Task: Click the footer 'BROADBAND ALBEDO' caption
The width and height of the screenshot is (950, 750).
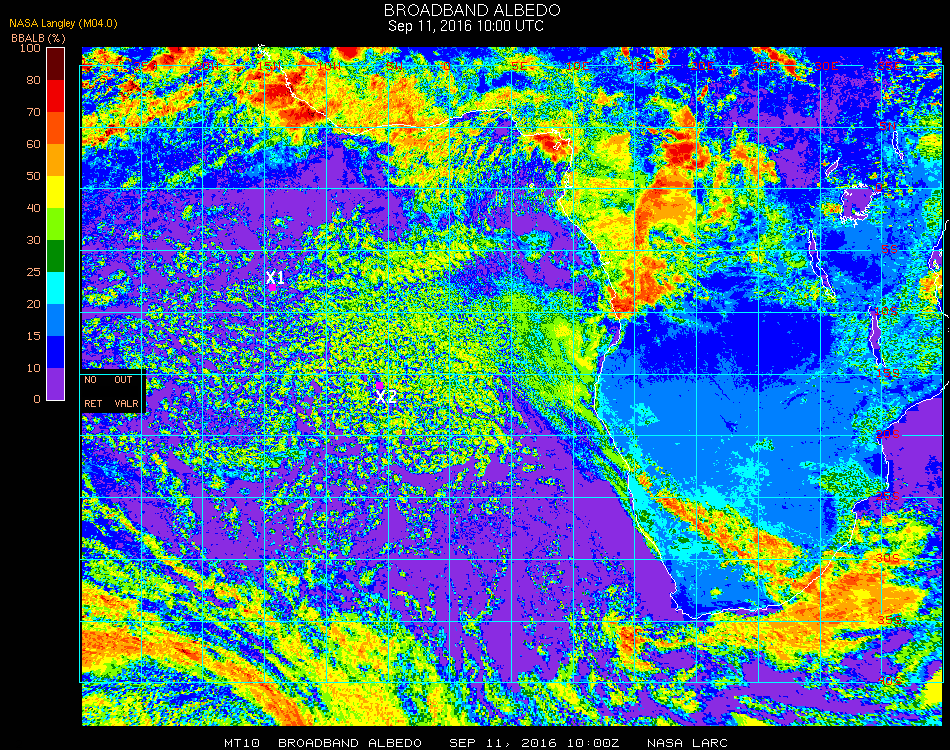Action: (350, 743)
